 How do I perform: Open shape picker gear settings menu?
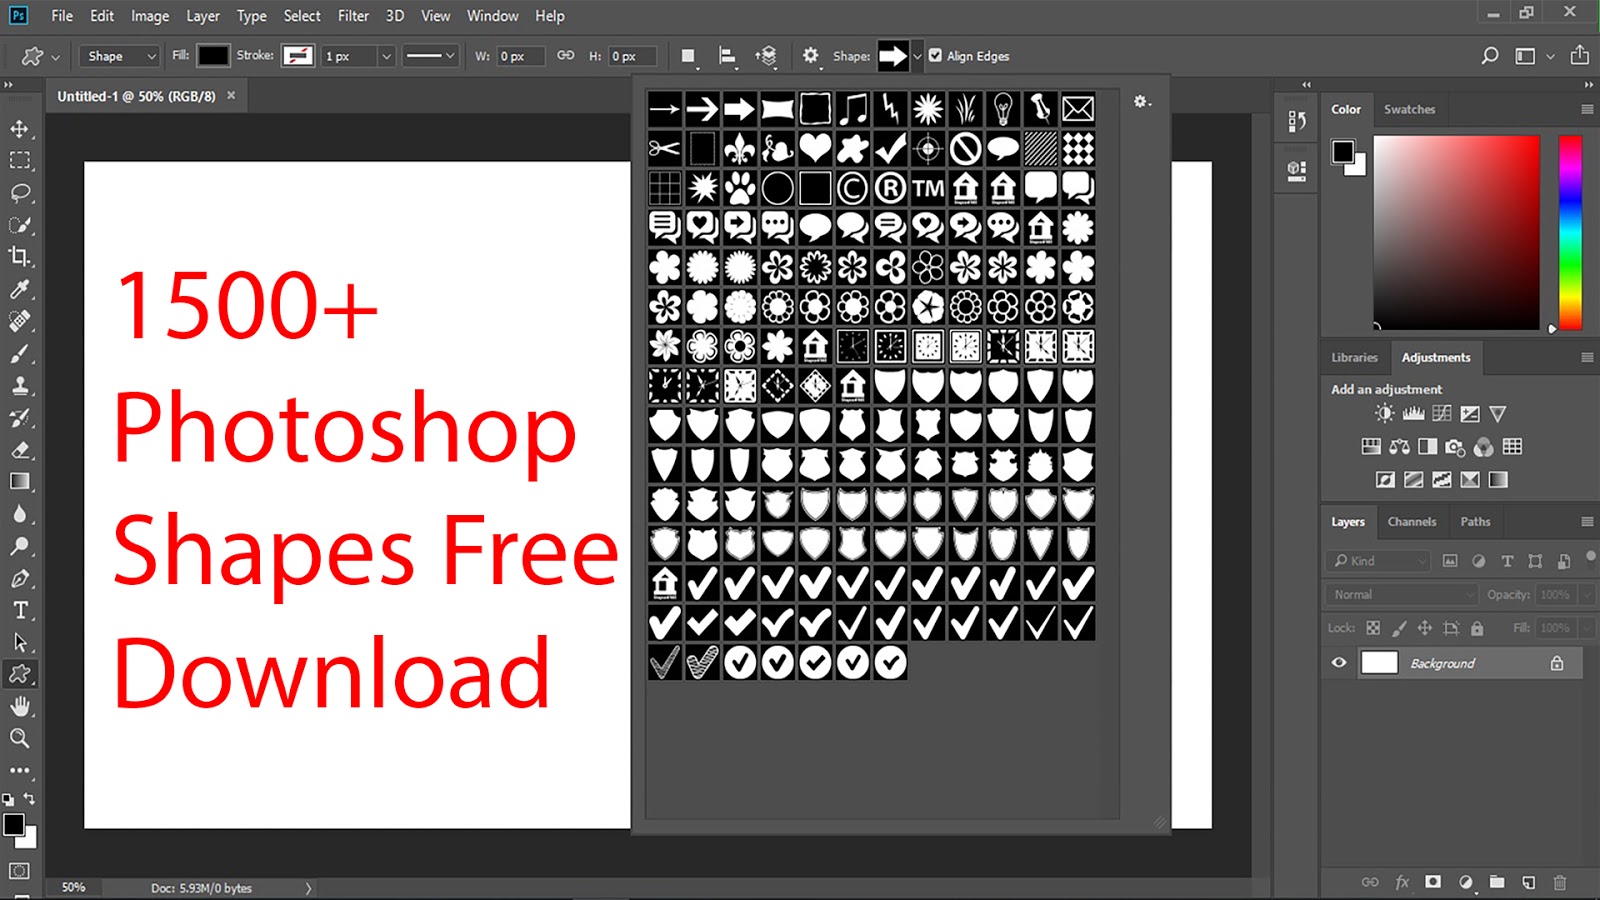click(1142, 102)
